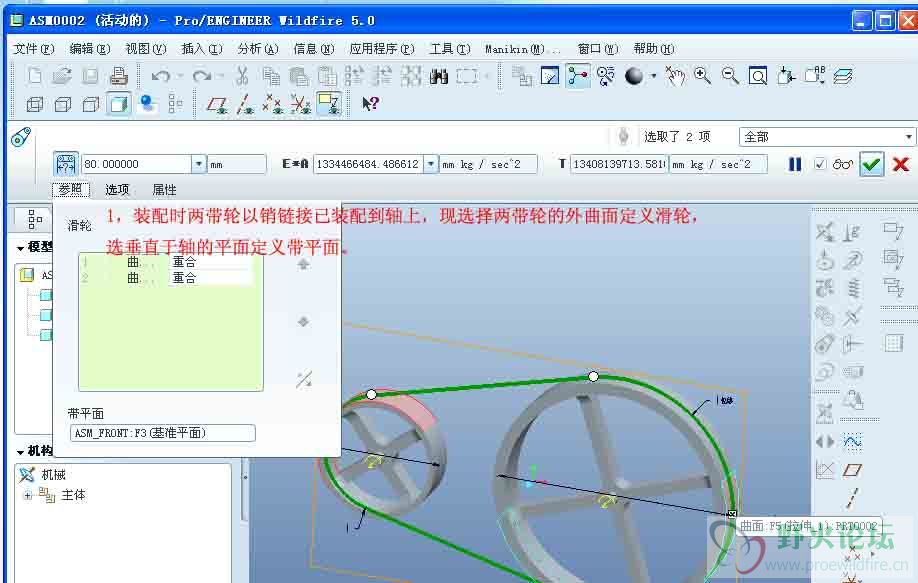918x583 pixels.
Task: Switch to the 属性 tab
Action: (x=164, y=190)
